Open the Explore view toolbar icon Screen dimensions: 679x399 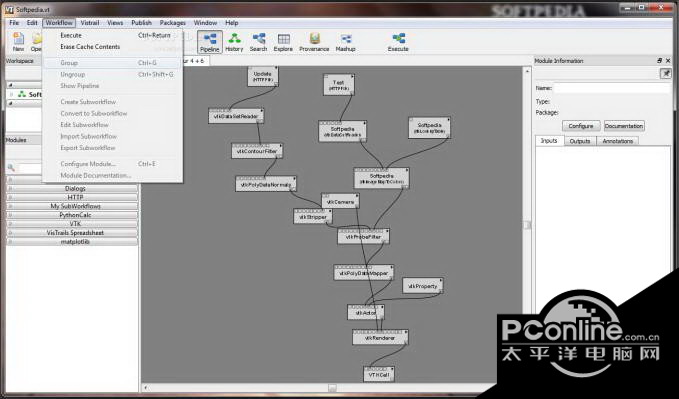[x=283, y=42]
